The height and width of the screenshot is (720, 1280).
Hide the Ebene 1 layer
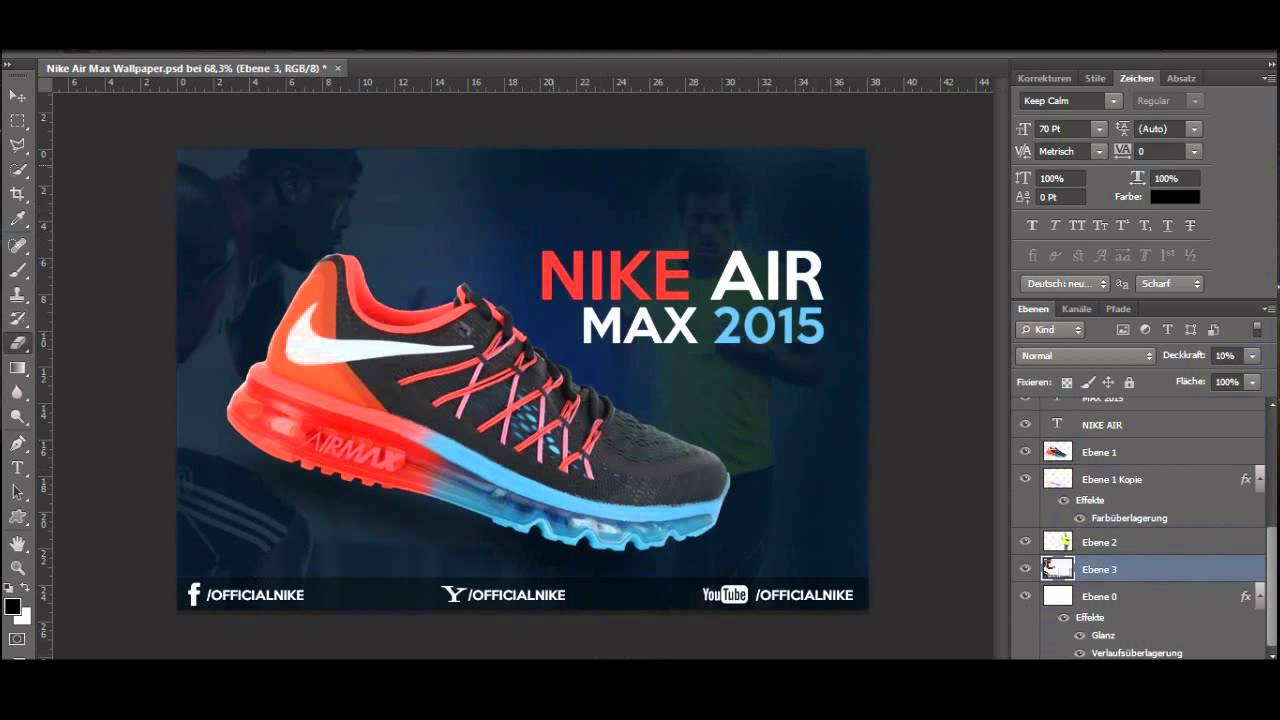coord(1025,452)
